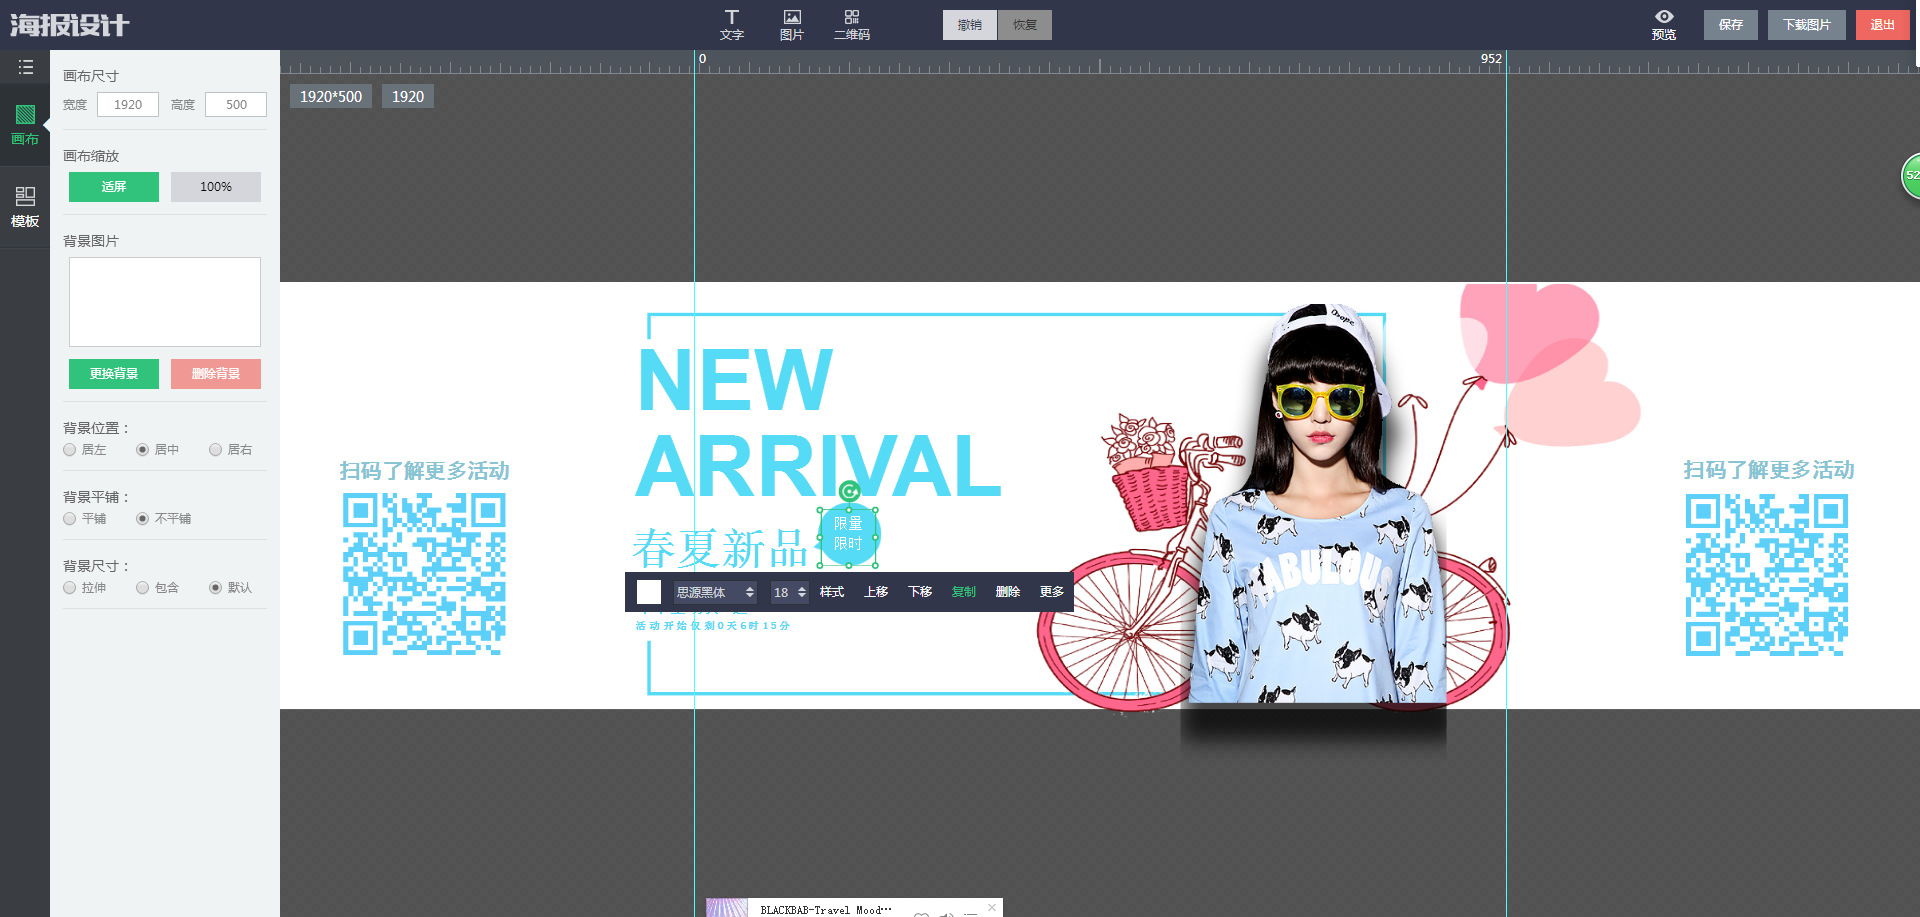Open the font size 18 dropdown

coord(788,592)
